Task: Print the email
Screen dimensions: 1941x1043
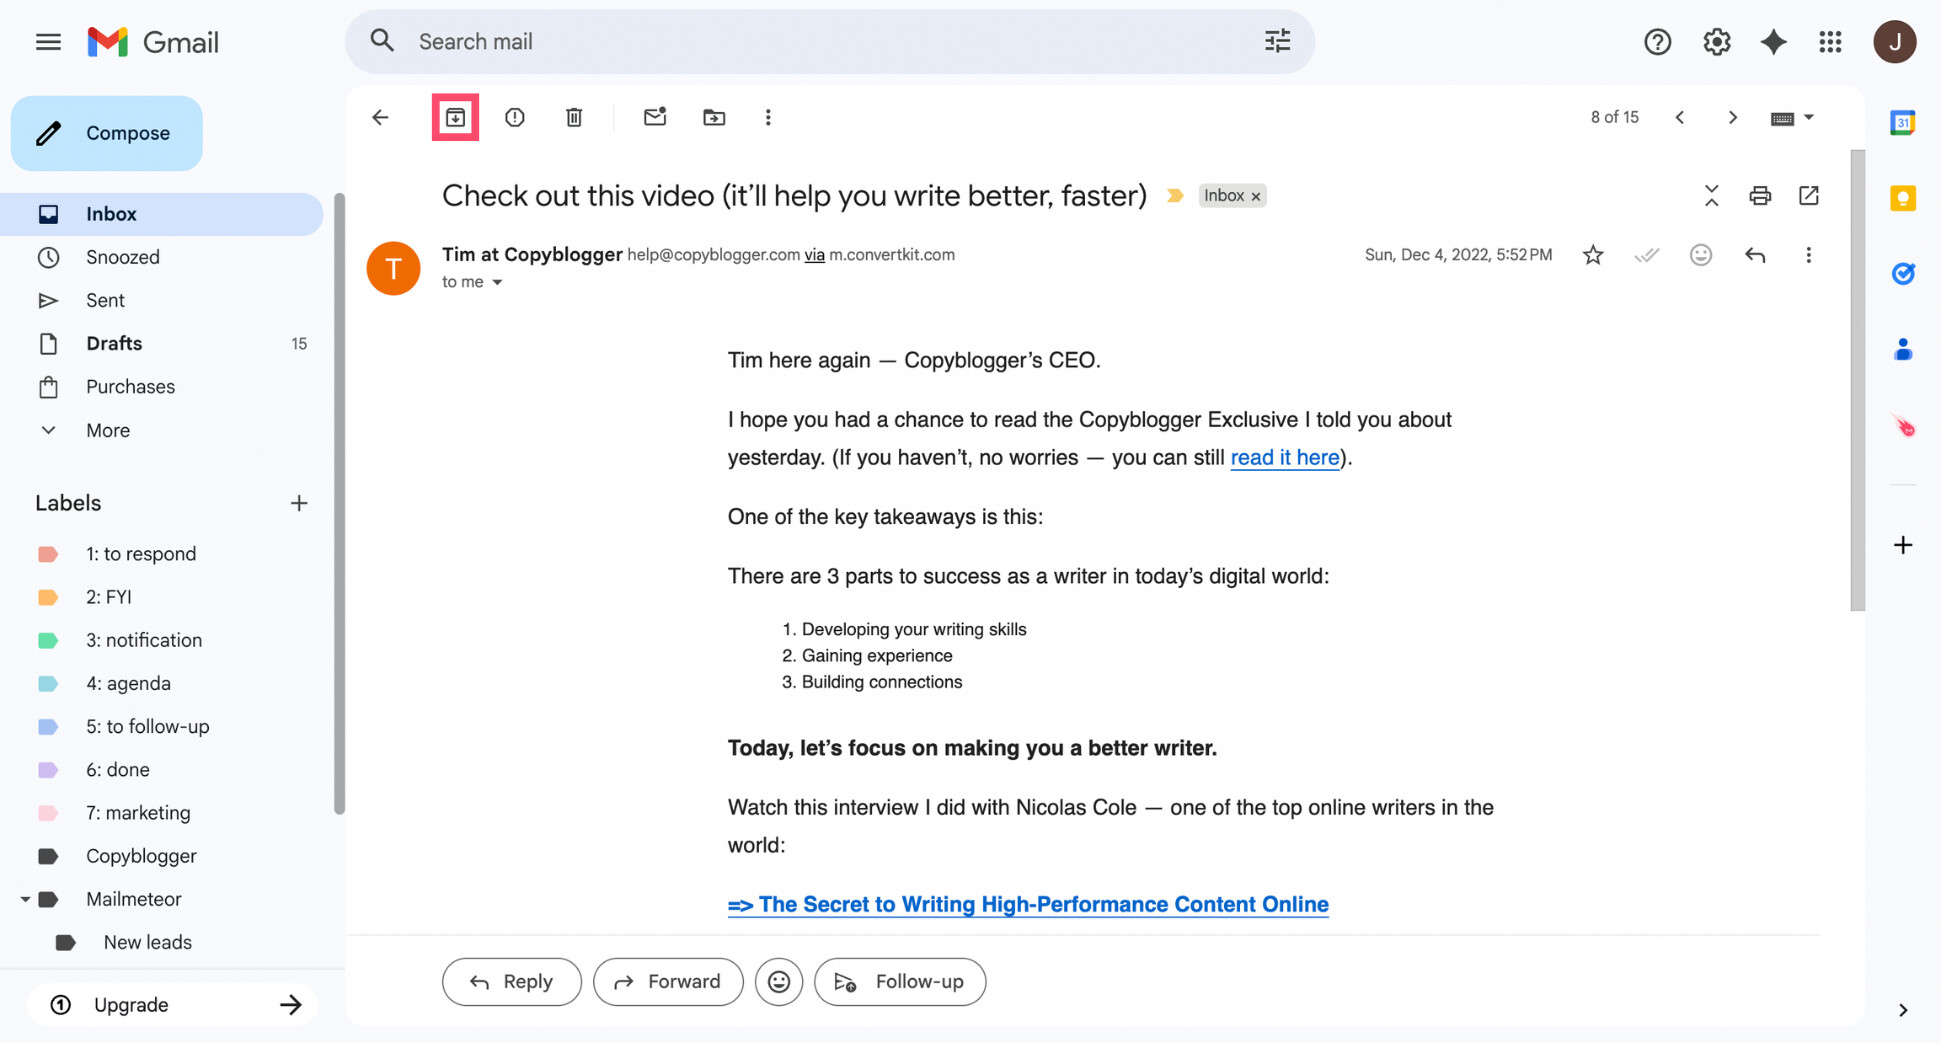Action: click(x=1760, y=196)
